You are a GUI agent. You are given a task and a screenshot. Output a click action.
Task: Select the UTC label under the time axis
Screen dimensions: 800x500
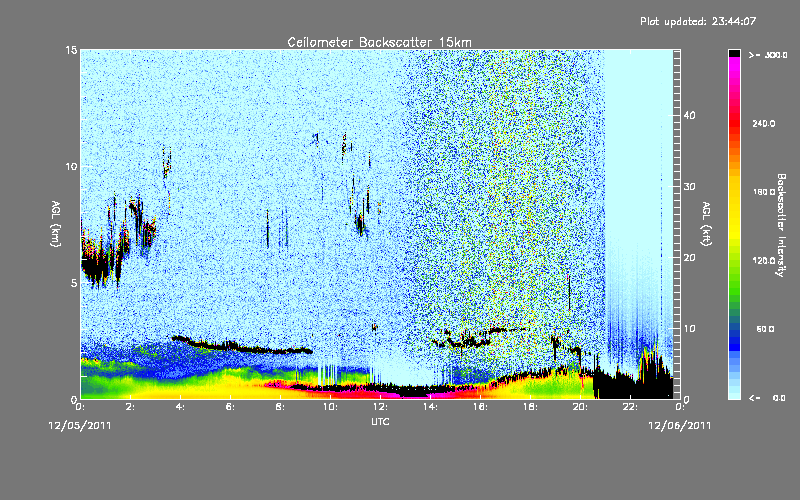click(x=380, y=421)
